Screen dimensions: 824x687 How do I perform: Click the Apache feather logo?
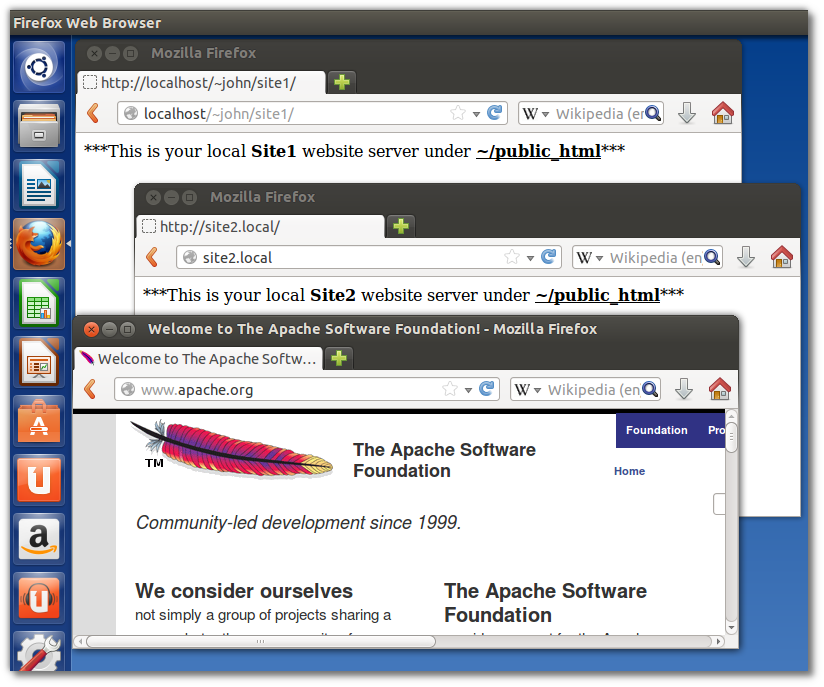pyautogui.click(x=232, y=448)
